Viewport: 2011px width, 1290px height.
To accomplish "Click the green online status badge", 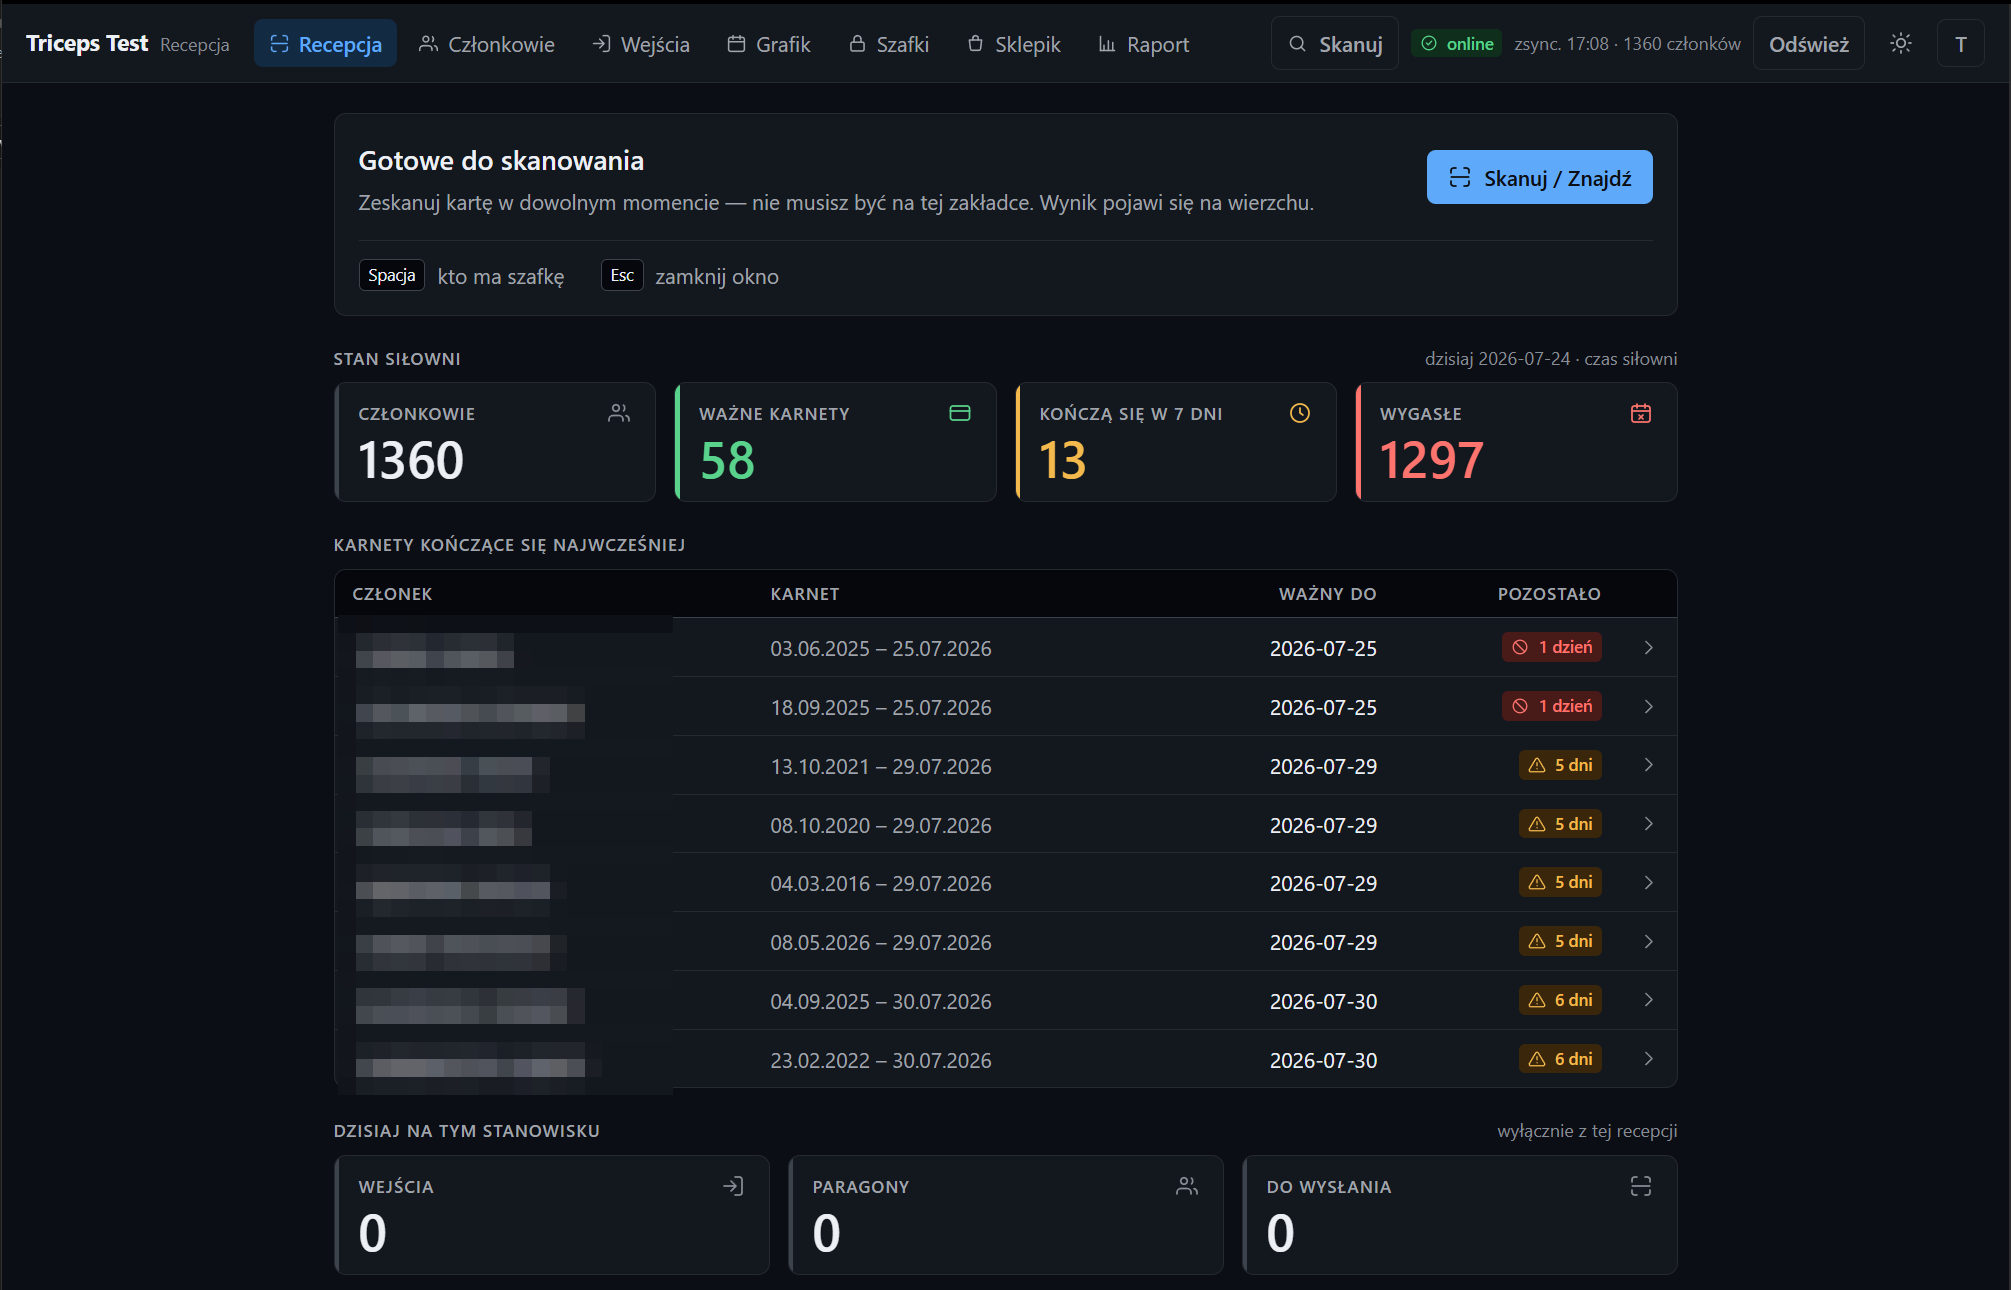I will click(x=1457, y=44).
